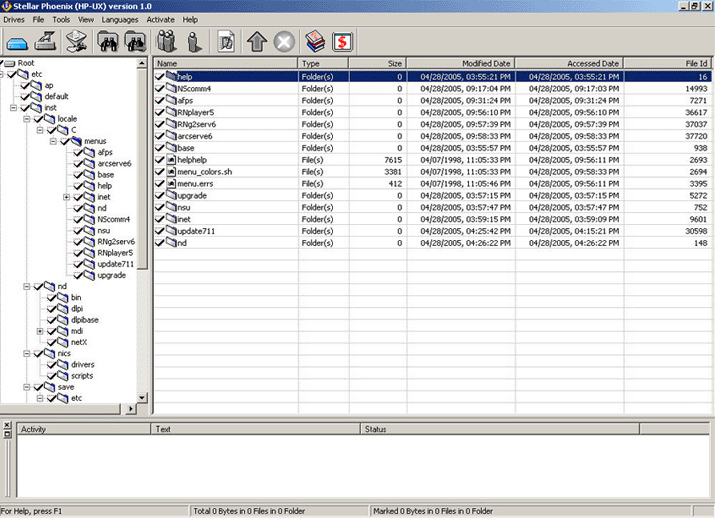Screen dimensions: 715x518
Task: Click the blue drive toolbar icon
Action: click(17, 42)
